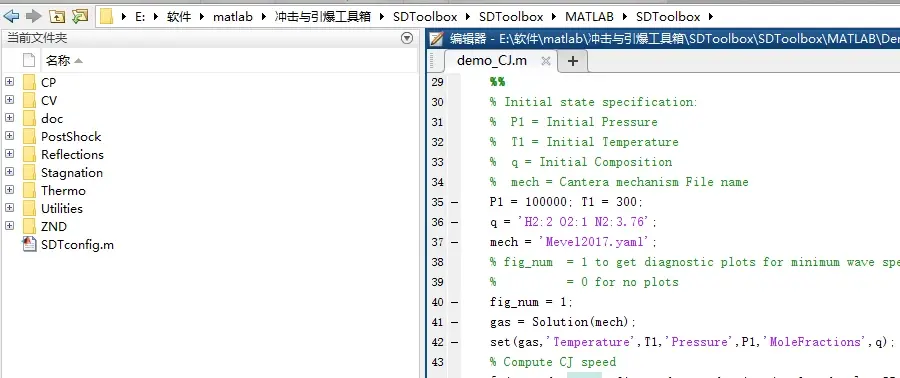
Task: Click MATLAB segment in address path
Action: coord(589,17)
